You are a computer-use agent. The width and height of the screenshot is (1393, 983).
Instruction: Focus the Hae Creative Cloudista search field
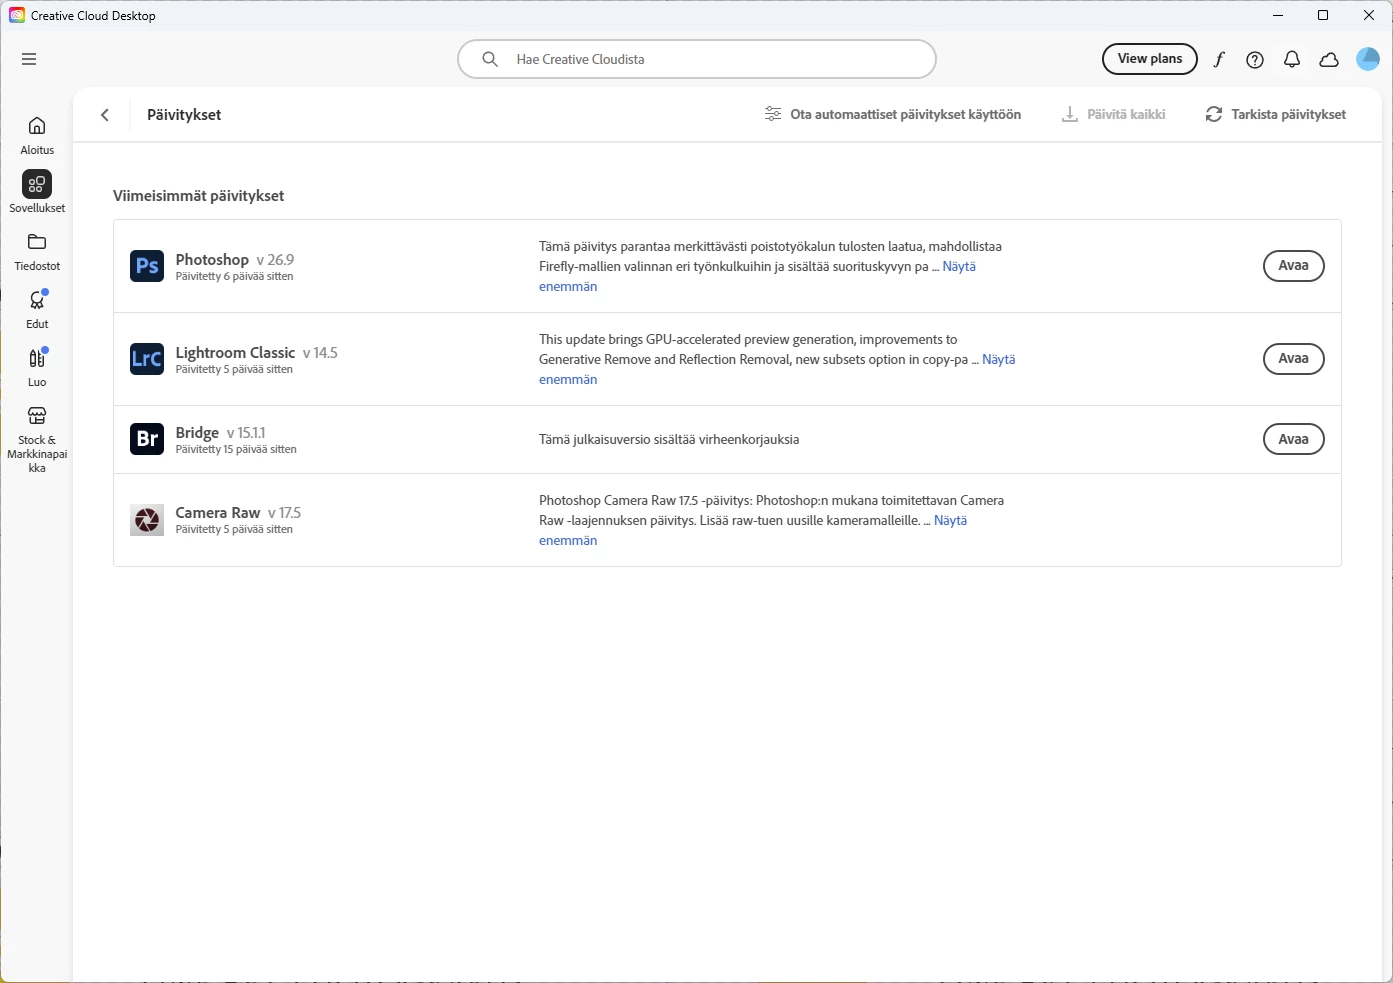697,59
